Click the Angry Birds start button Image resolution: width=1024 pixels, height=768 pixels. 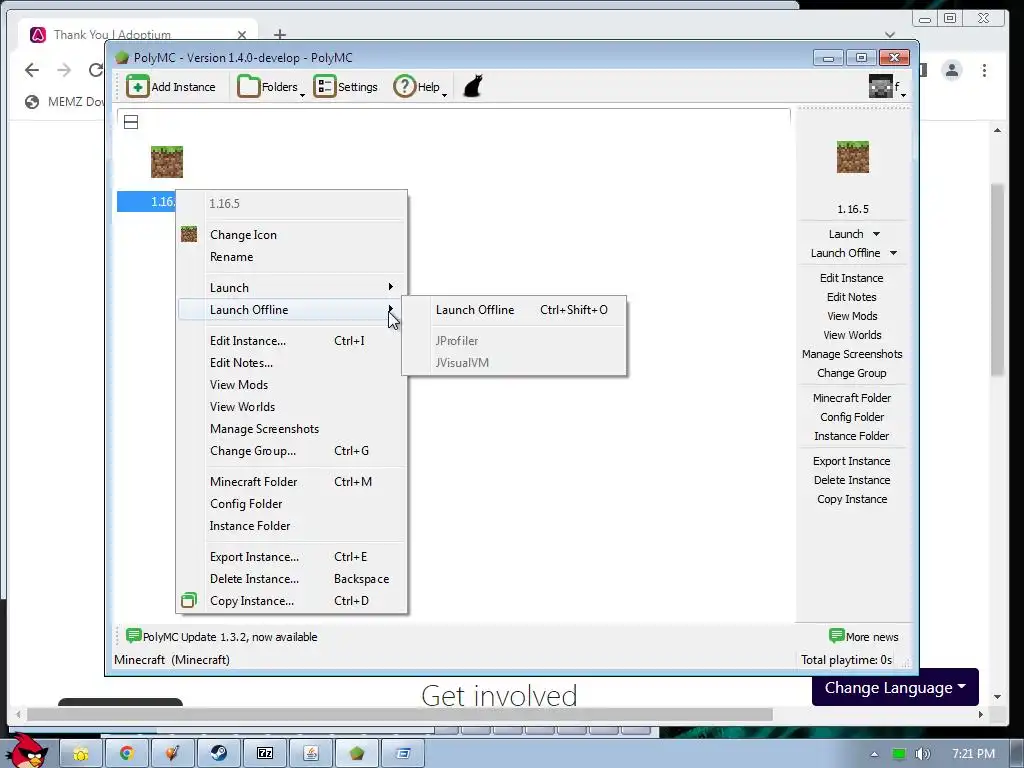pyautogui.click(x=26, y=751)
